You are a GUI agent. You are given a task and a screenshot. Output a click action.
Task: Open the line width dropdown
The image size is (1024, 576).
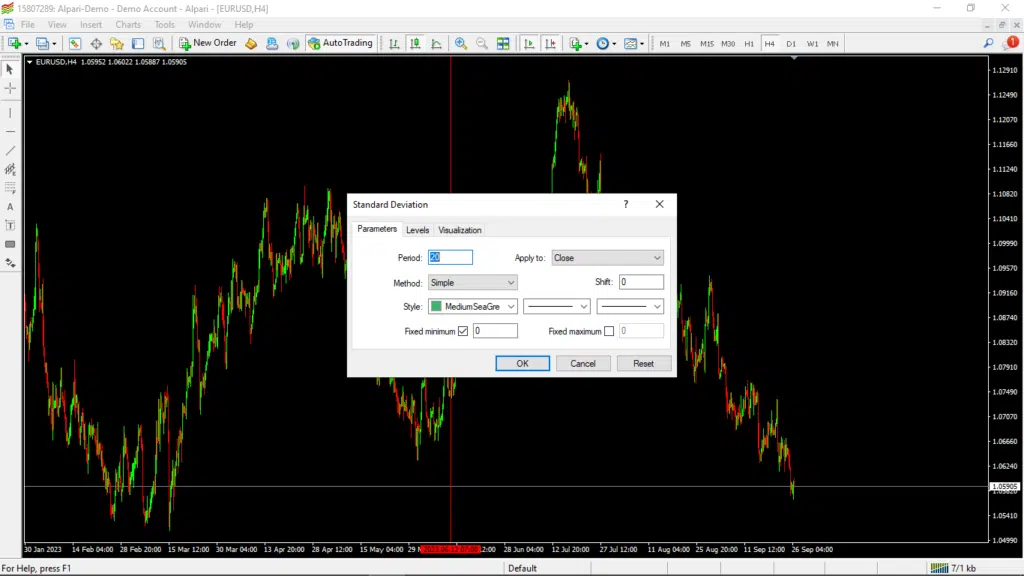tap(630, 306)
